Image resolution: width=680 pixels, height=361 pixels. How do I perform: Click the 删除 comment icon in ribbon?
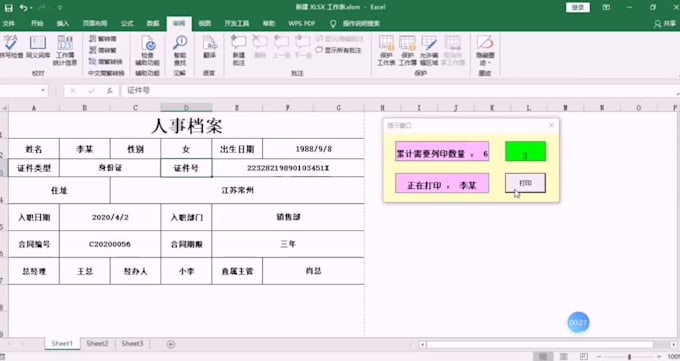[x=260, y=47]
